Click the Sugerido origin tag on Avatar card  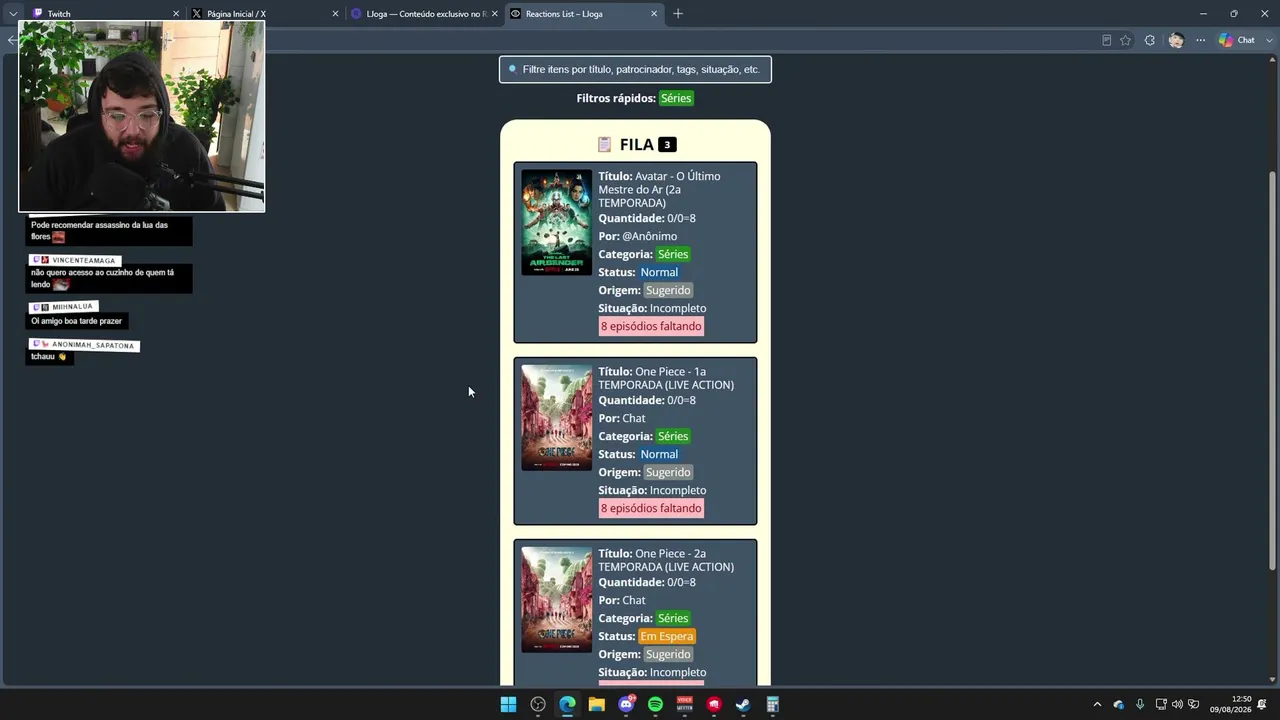pos(668,290)
